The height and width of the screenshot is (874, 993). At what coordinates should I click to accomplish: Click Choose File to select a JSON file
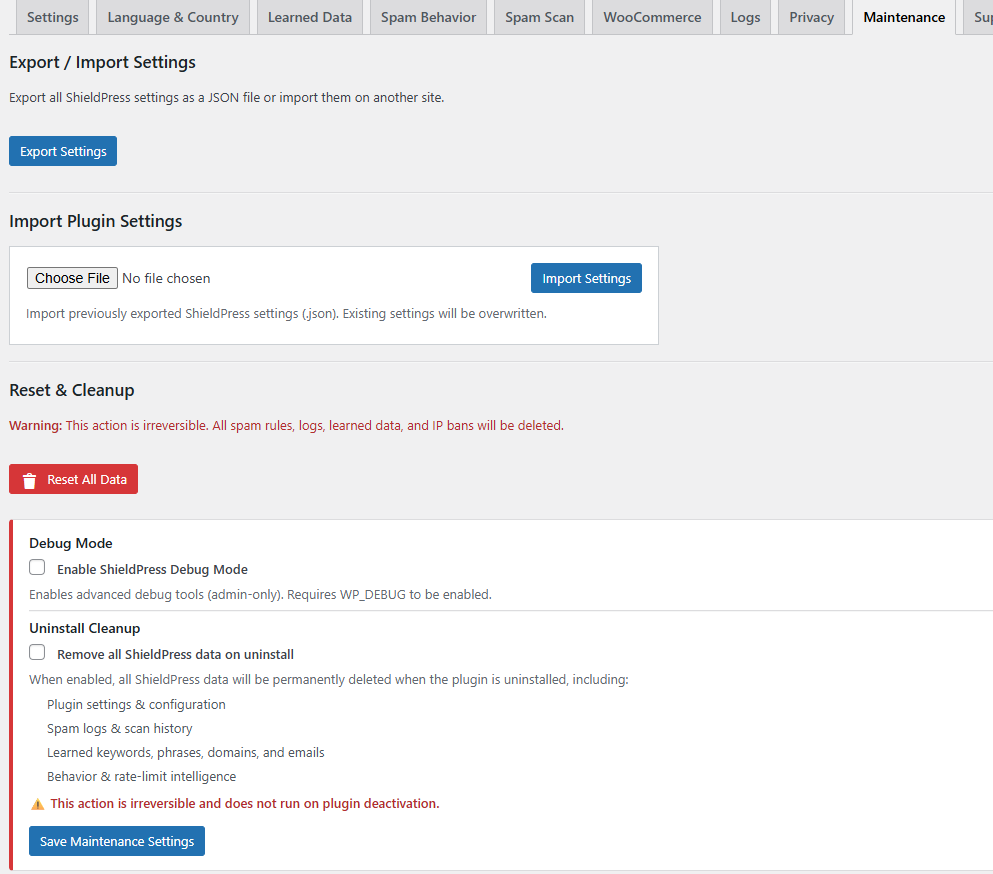pyautogui.click(x=71, y=278)
